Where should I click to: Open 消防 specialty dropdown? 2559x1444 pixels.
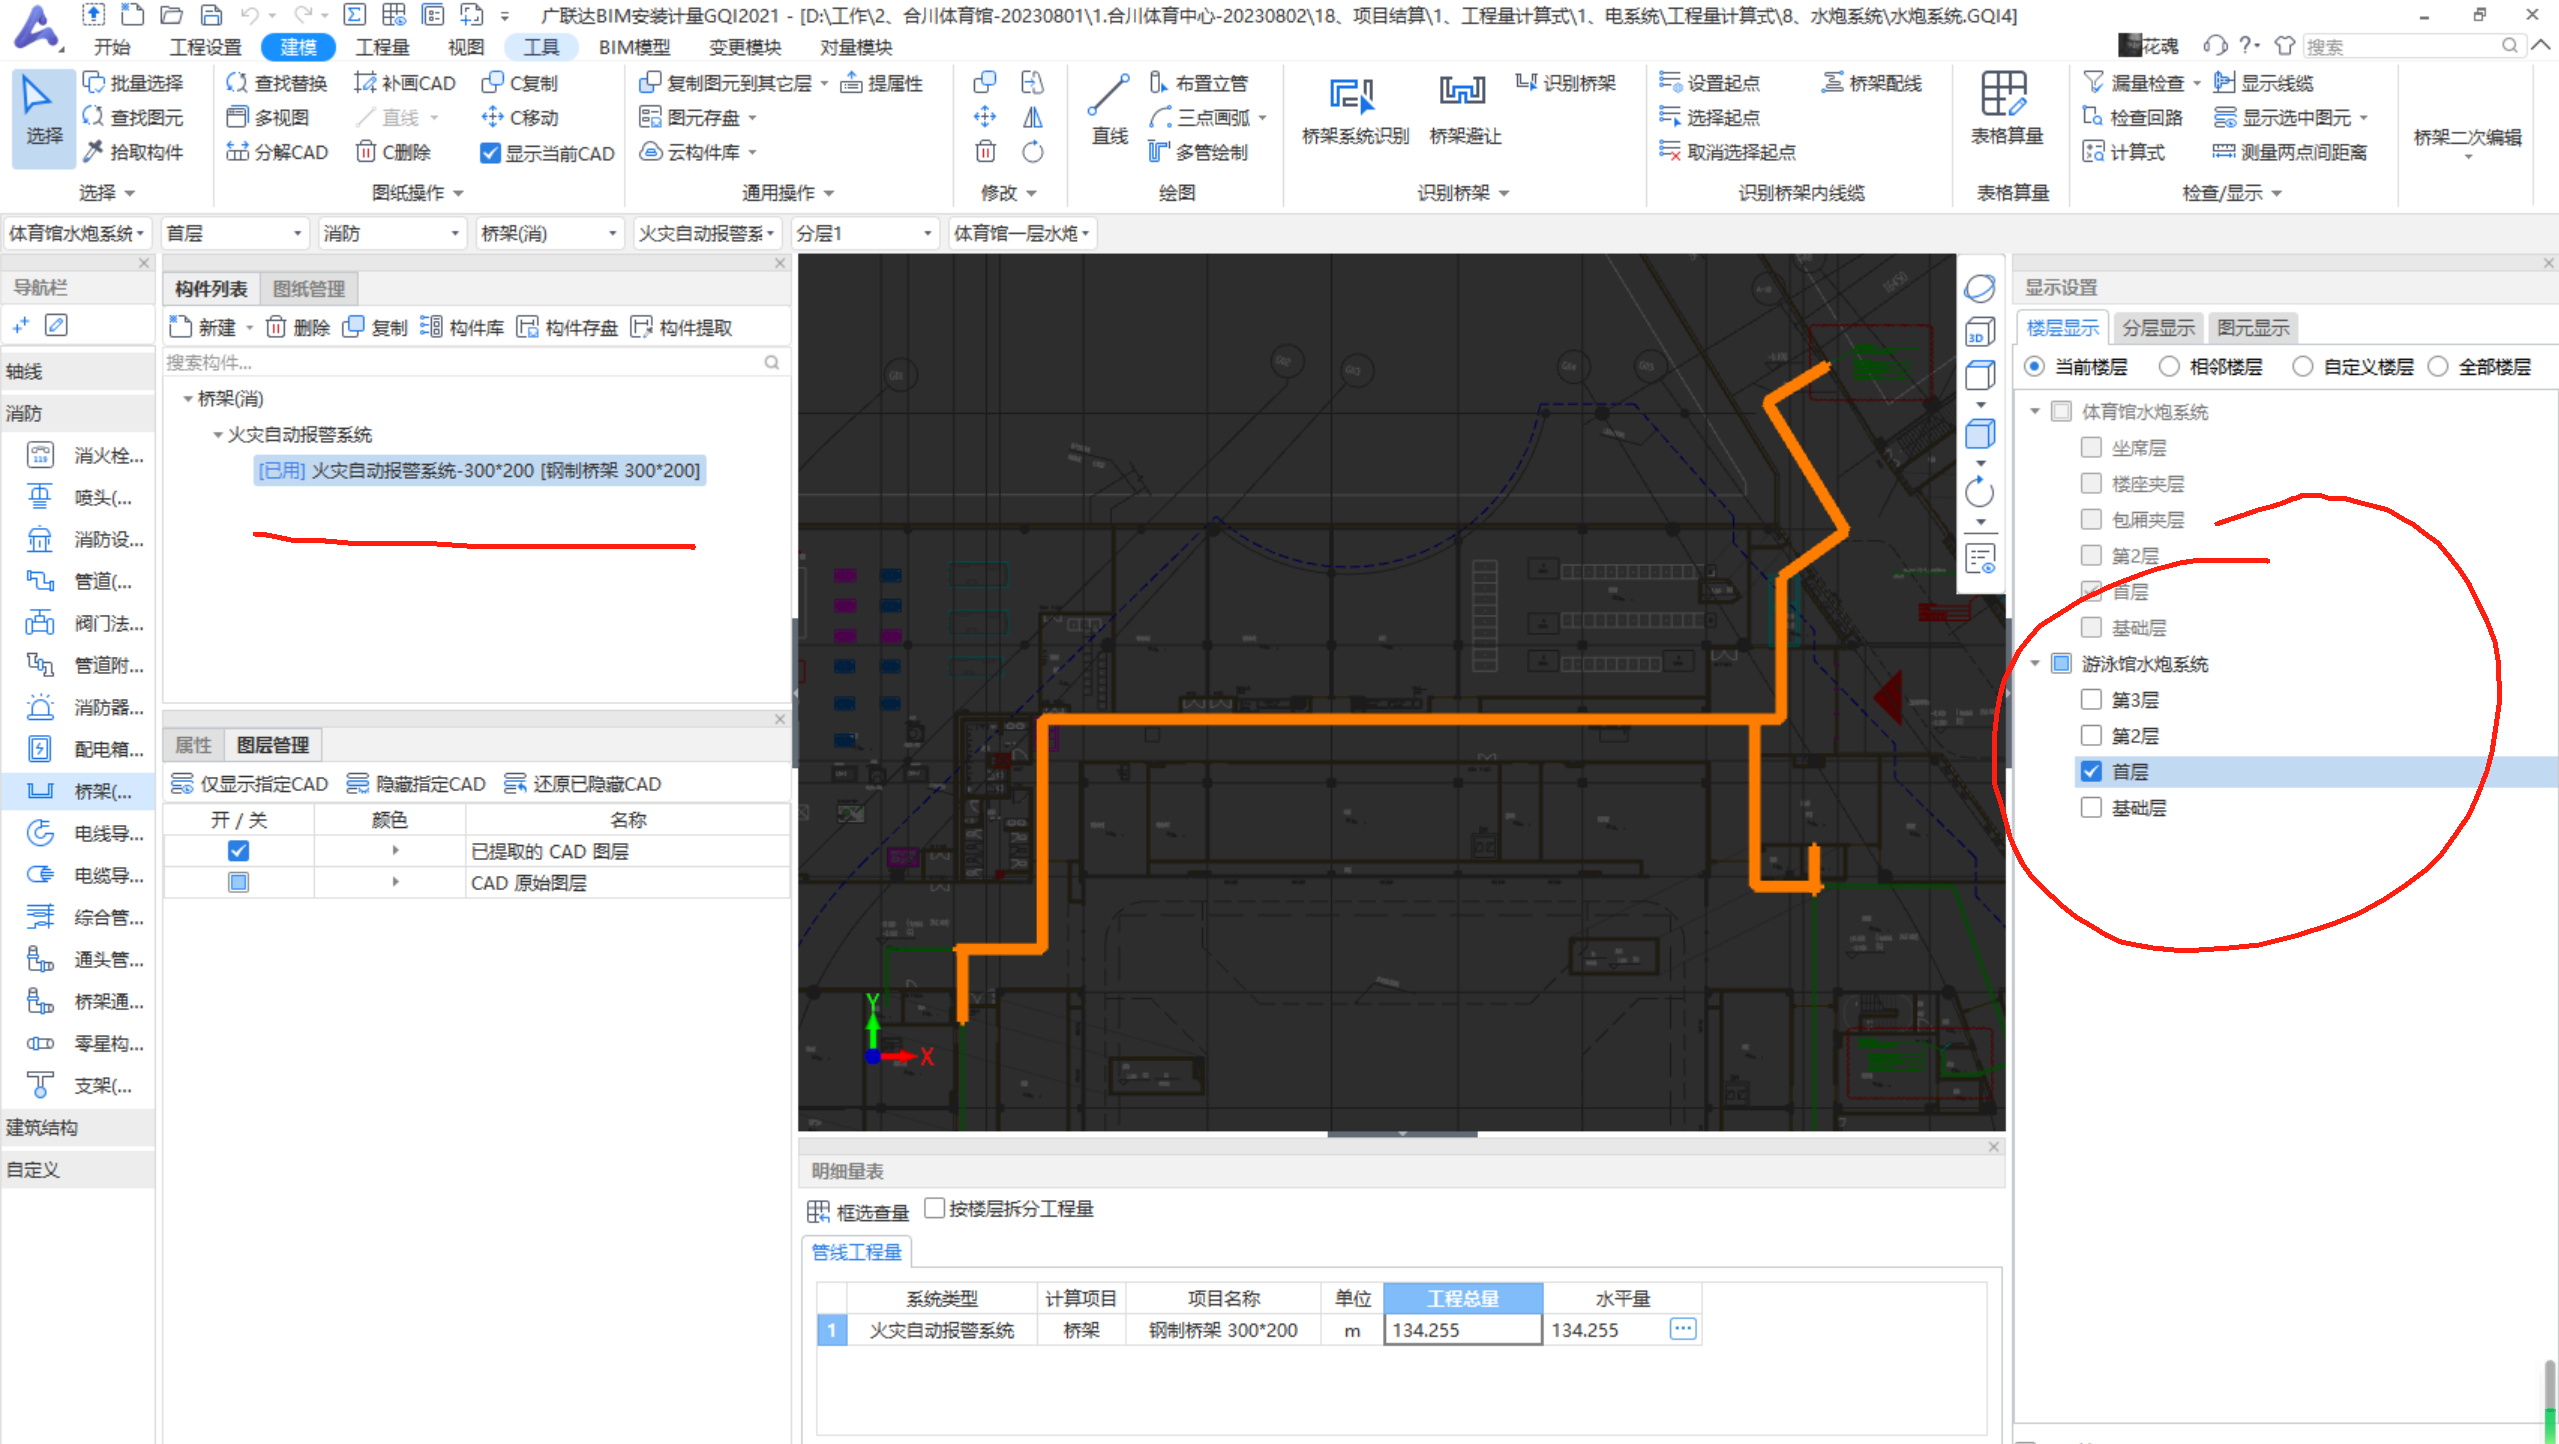pyautogui.click(x=391, y=233)
